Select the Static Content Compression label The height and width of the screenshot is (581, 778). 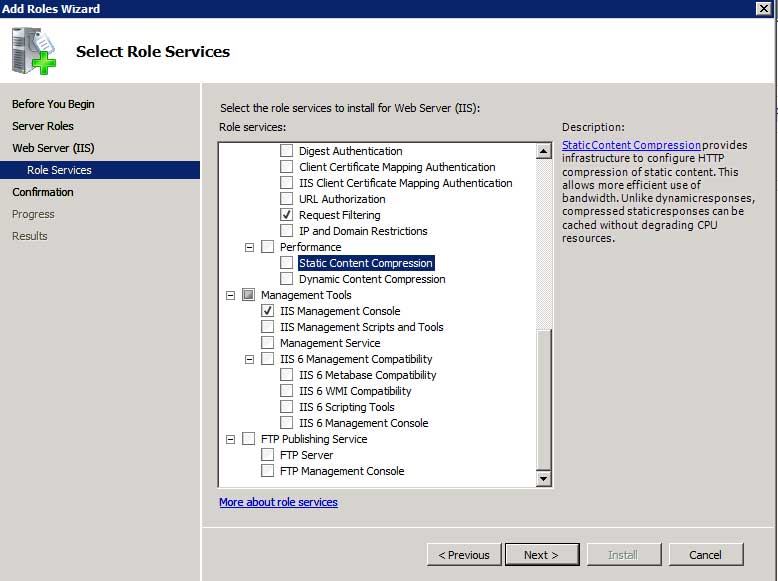(x=366, y=263)
